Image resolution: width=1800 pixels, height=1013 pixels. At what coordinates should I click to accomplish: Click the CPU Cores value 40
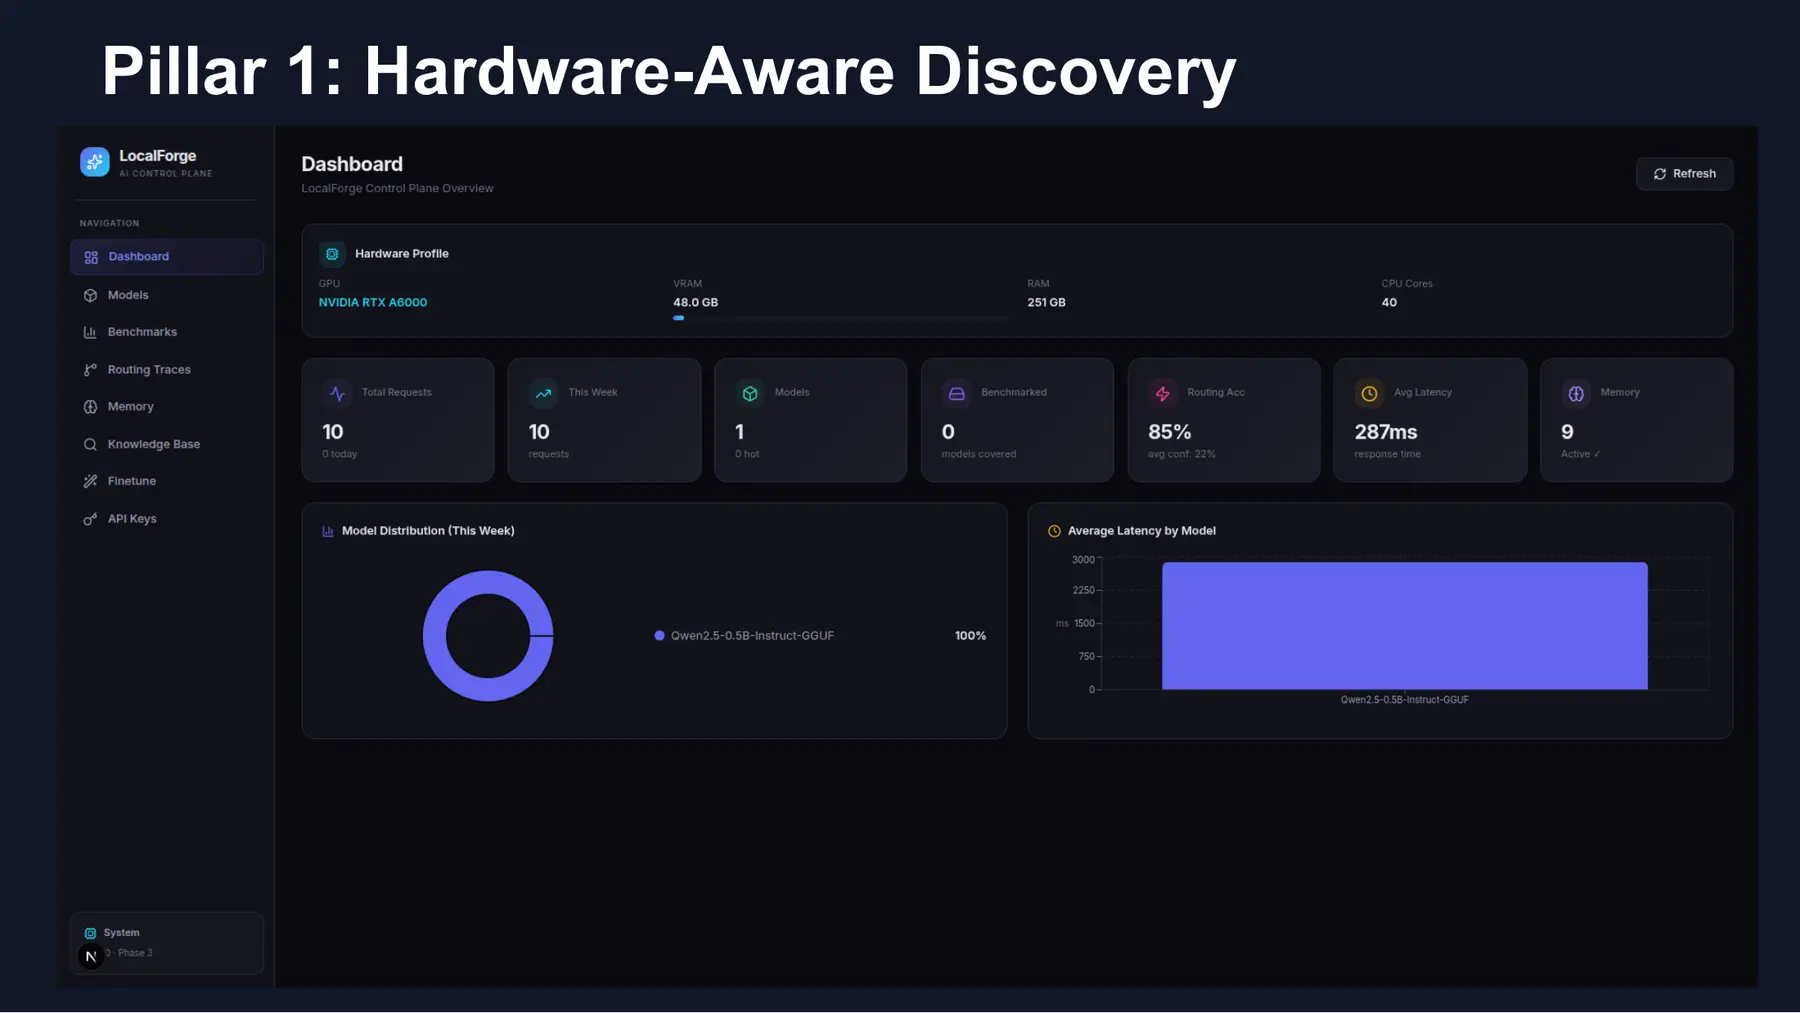pos(1389,302)
